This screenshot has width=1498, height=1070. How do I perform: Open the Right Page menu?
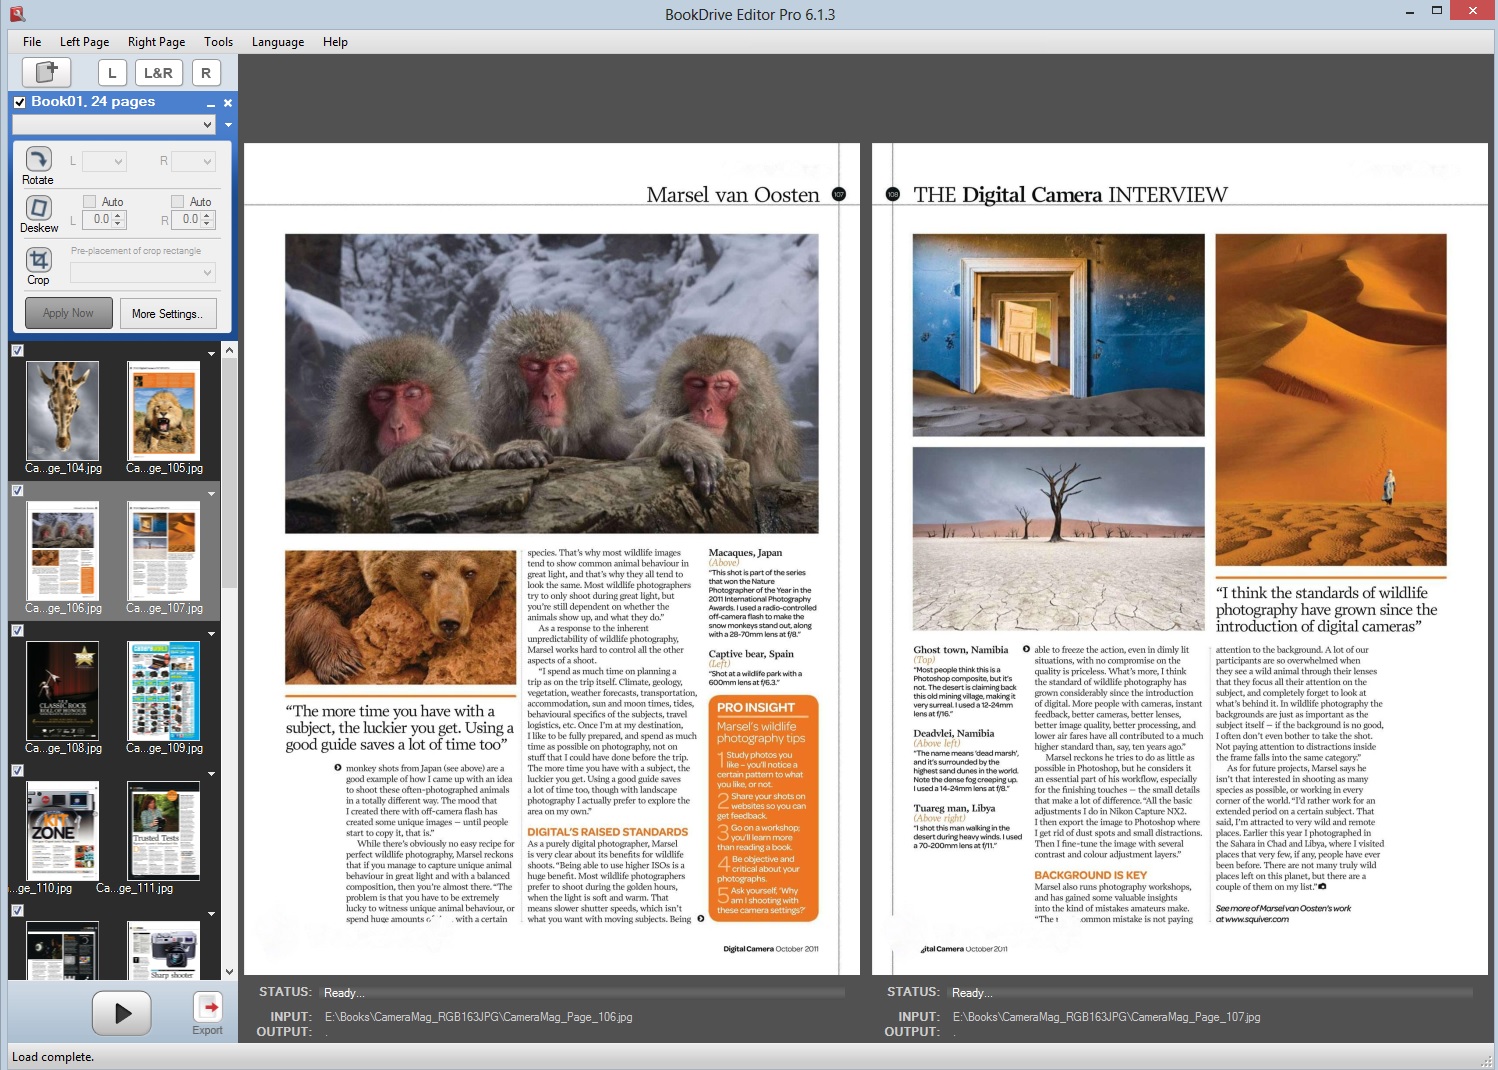(156, 42)
